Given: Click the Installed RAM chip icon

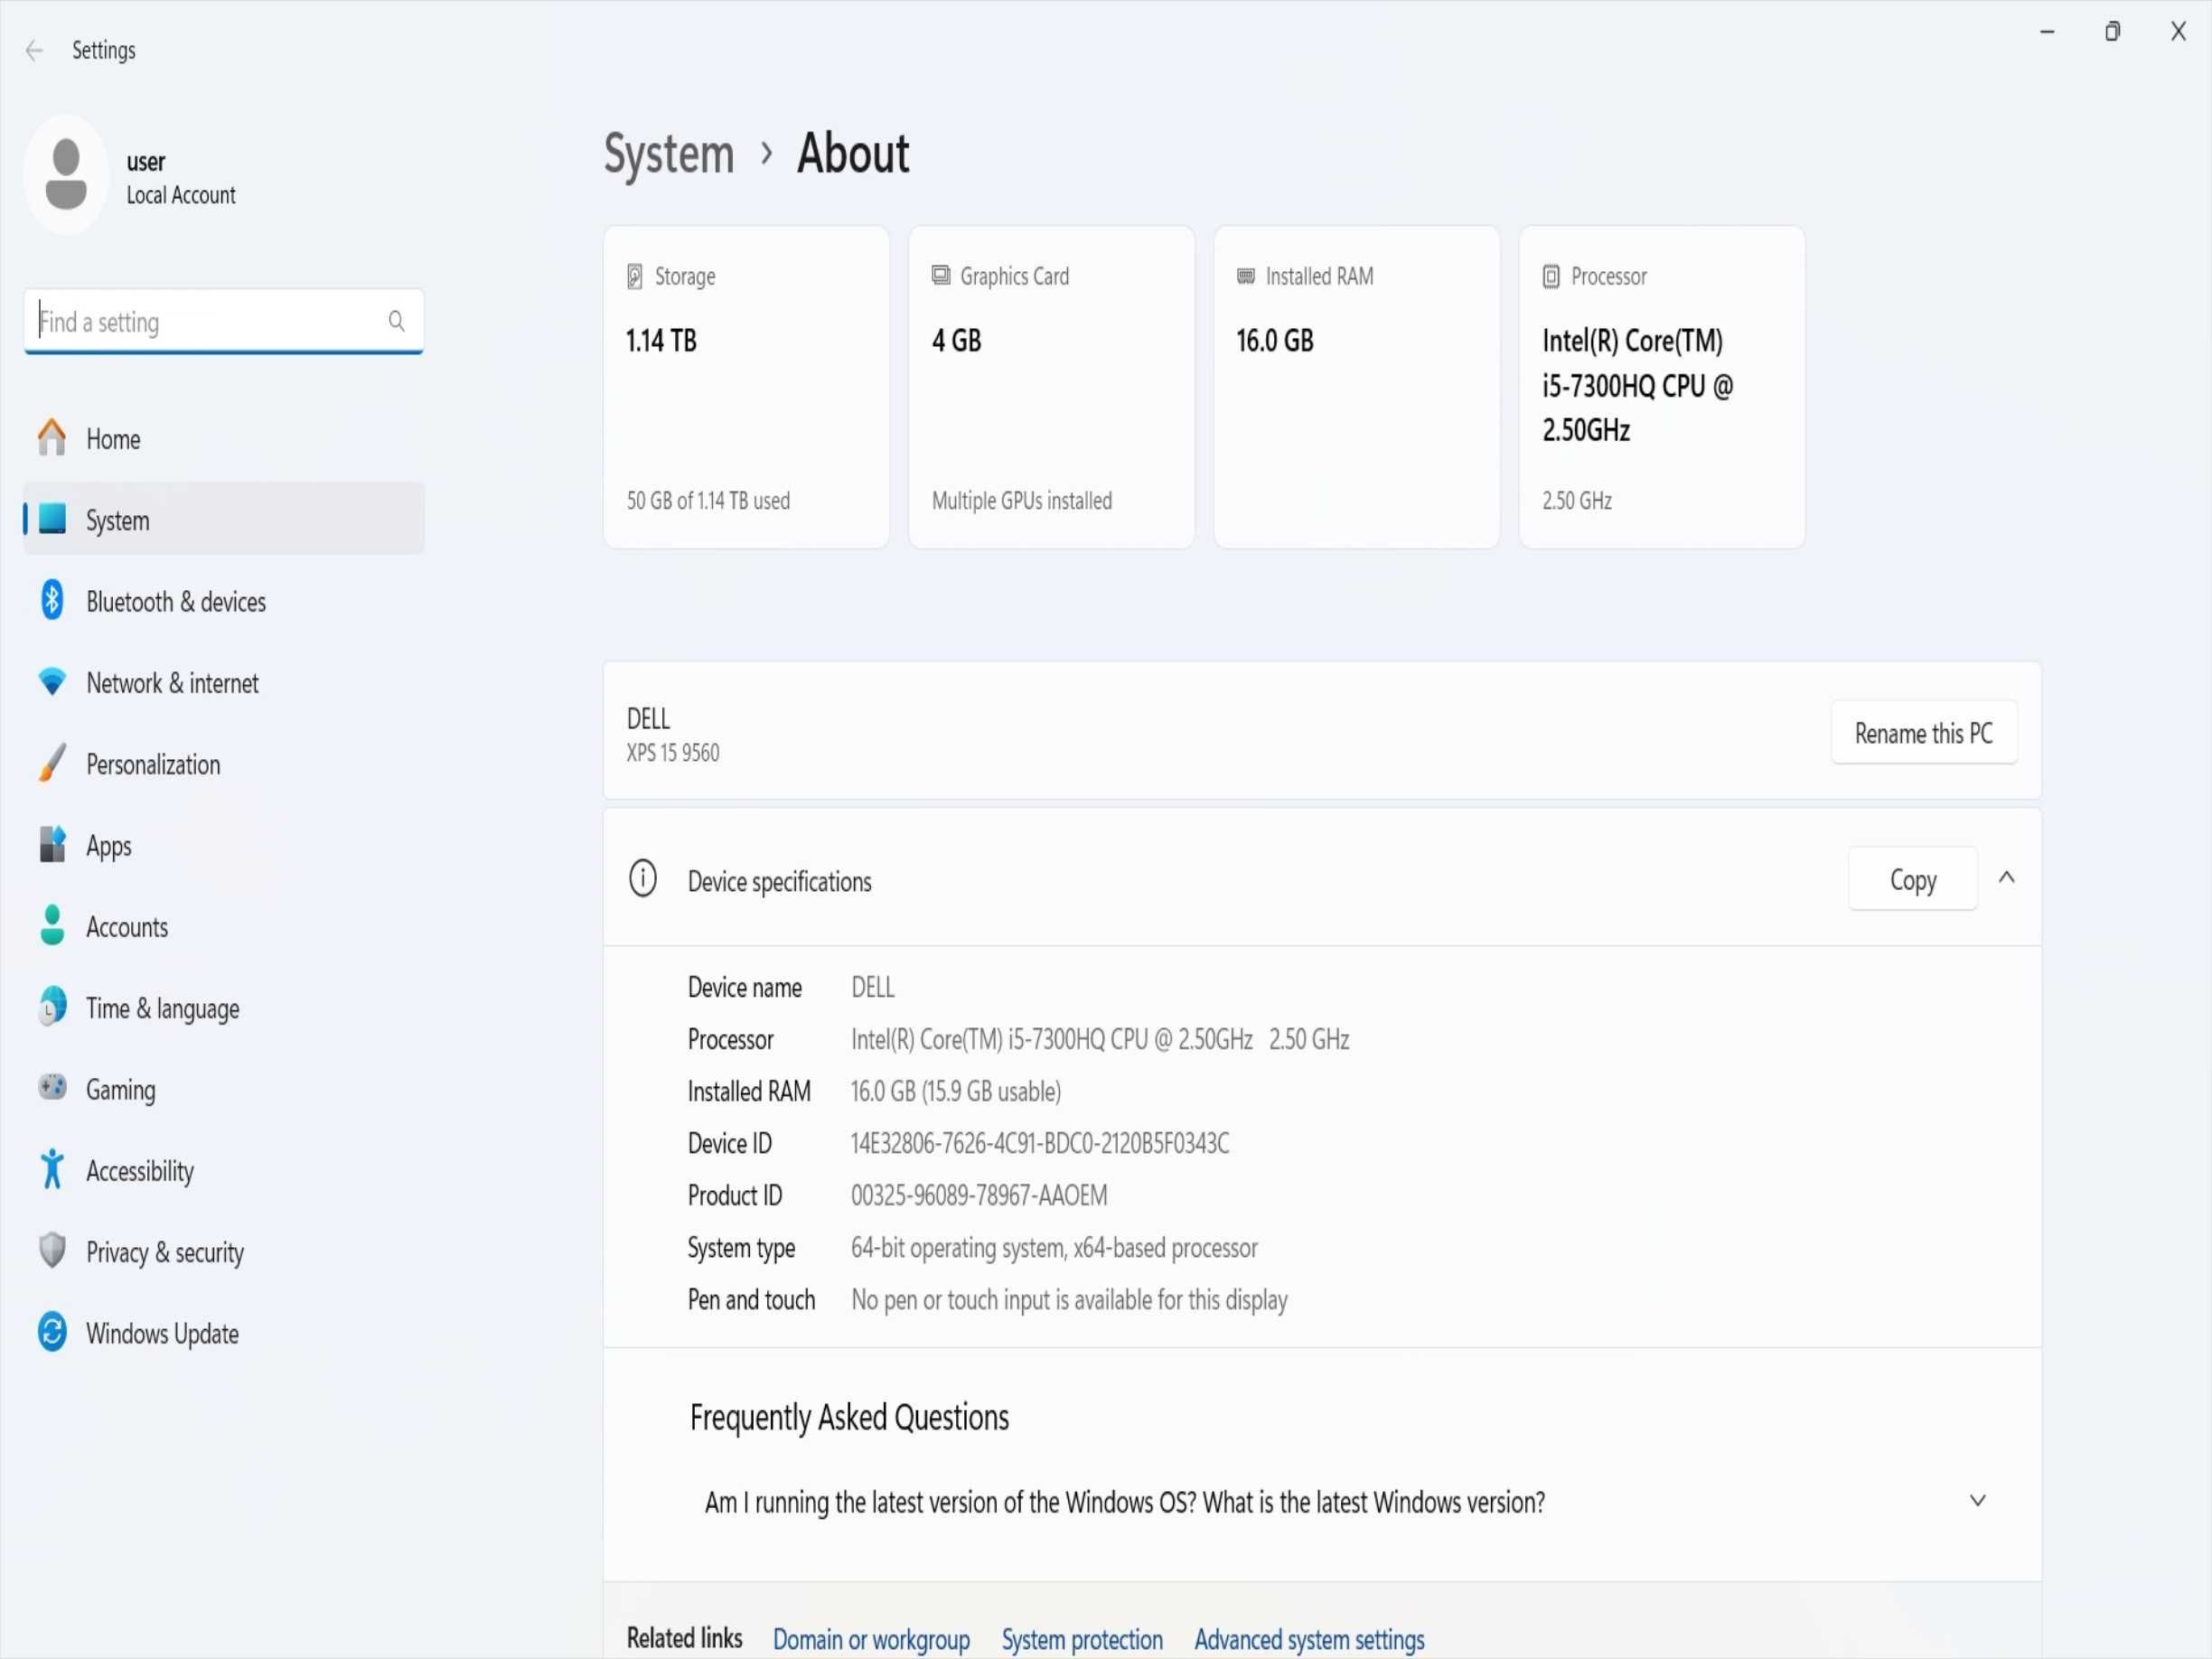Looking at the screenshot, I should (1246, 276).
